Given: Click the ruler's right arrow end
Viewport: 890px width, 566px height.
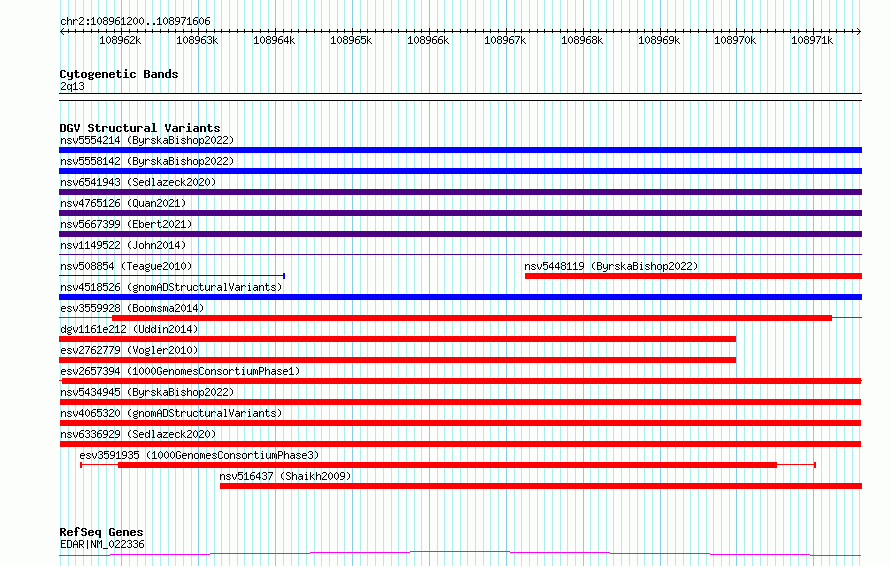Looking at the screenshot, I should [859, 31].
